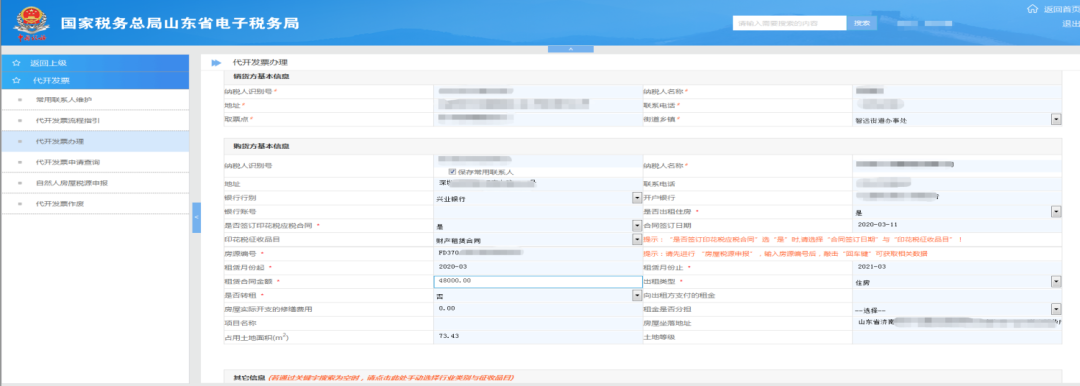This screenshot has width=1080, height=386.
Task: Click the 银行账号 input field
Action: point(538,211)
